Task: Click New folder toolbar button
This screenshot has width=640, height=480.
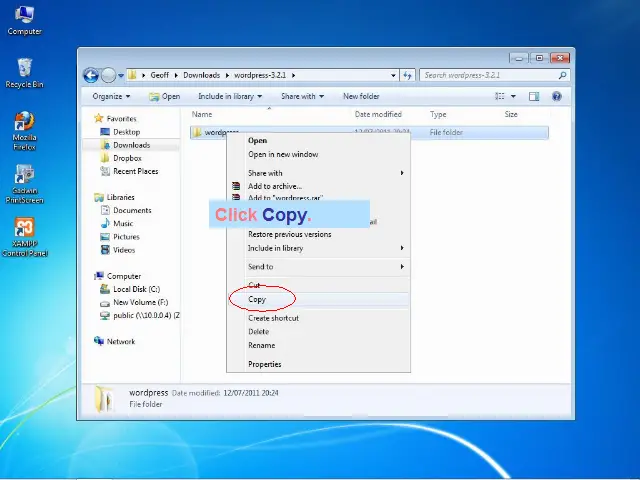Action: [x=361, y=96]
